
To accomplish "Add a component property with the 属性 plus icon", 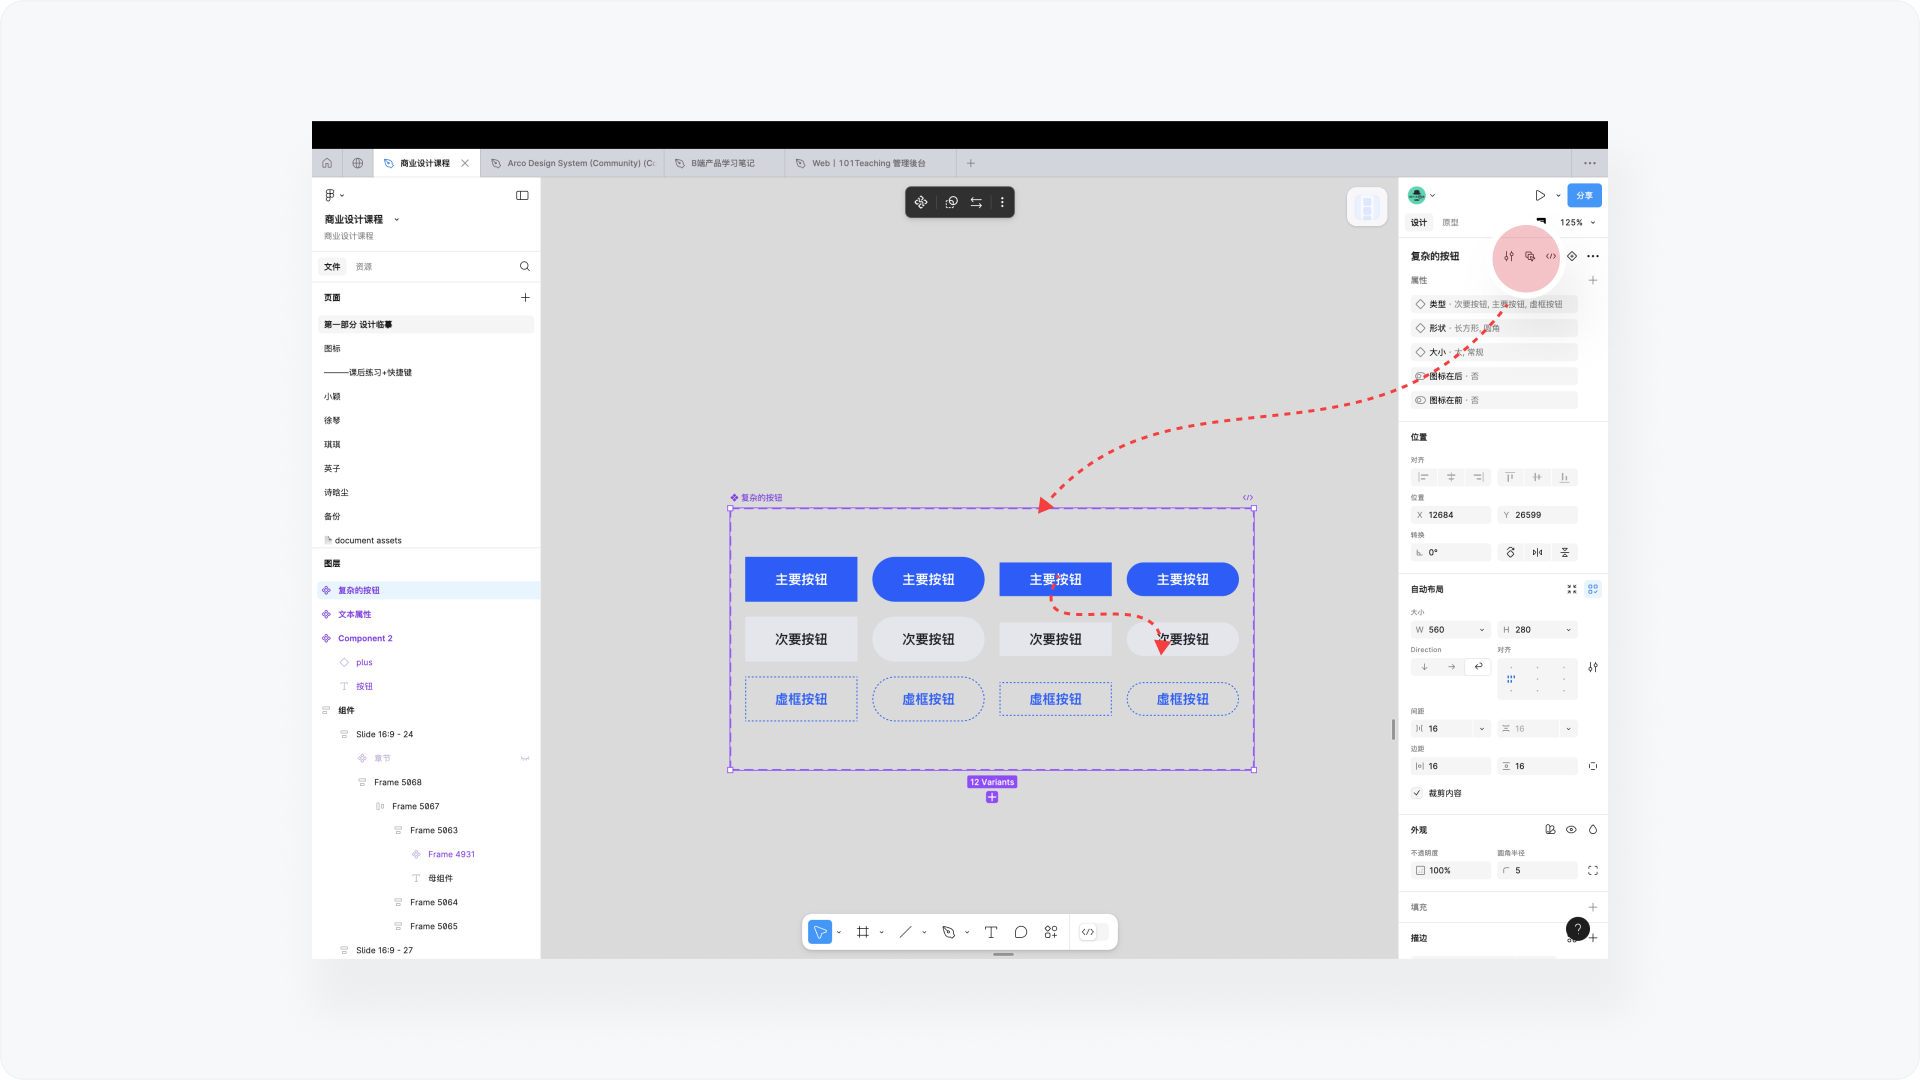I will pos(1593,280).
